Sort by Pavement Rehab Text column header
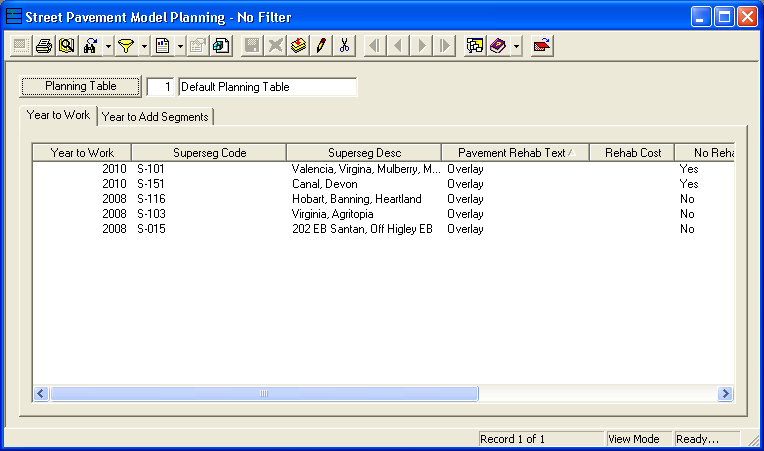Image resolution: width=764 pixels, height=451 pixels. pos(516,153)
